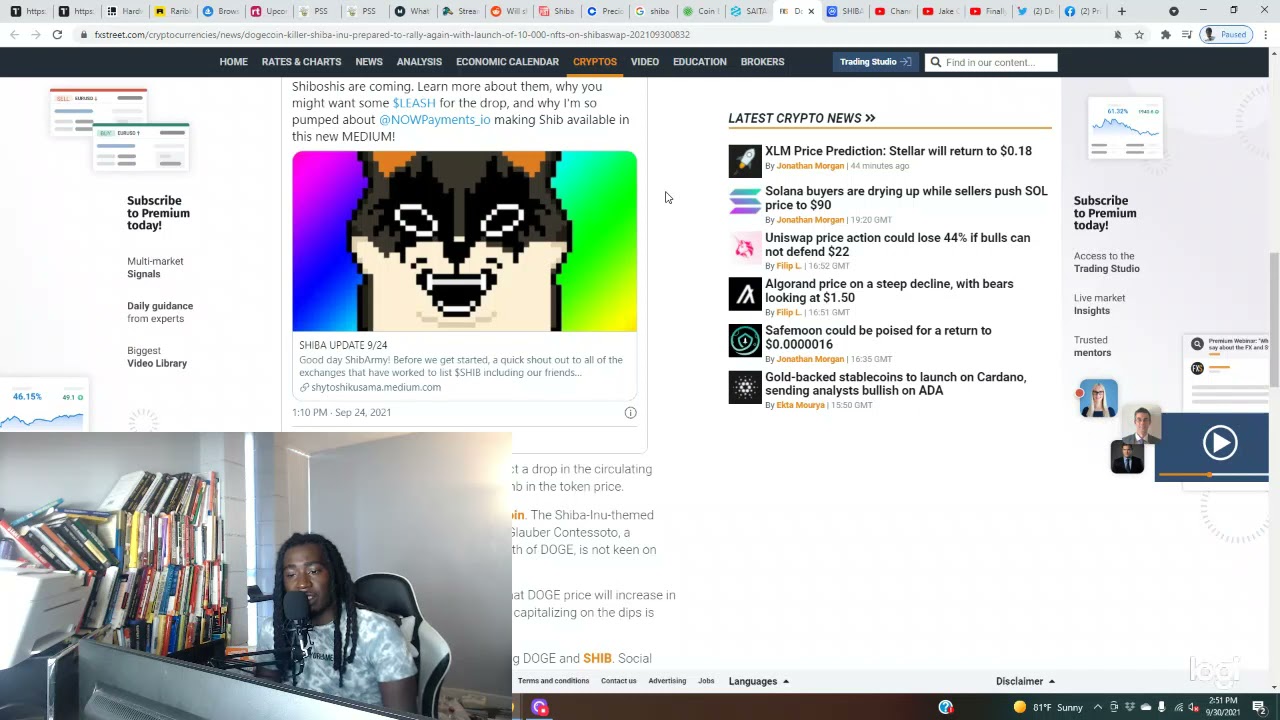
Task: Open Terms and conditions footer link
Action: [x=553, y=681]
